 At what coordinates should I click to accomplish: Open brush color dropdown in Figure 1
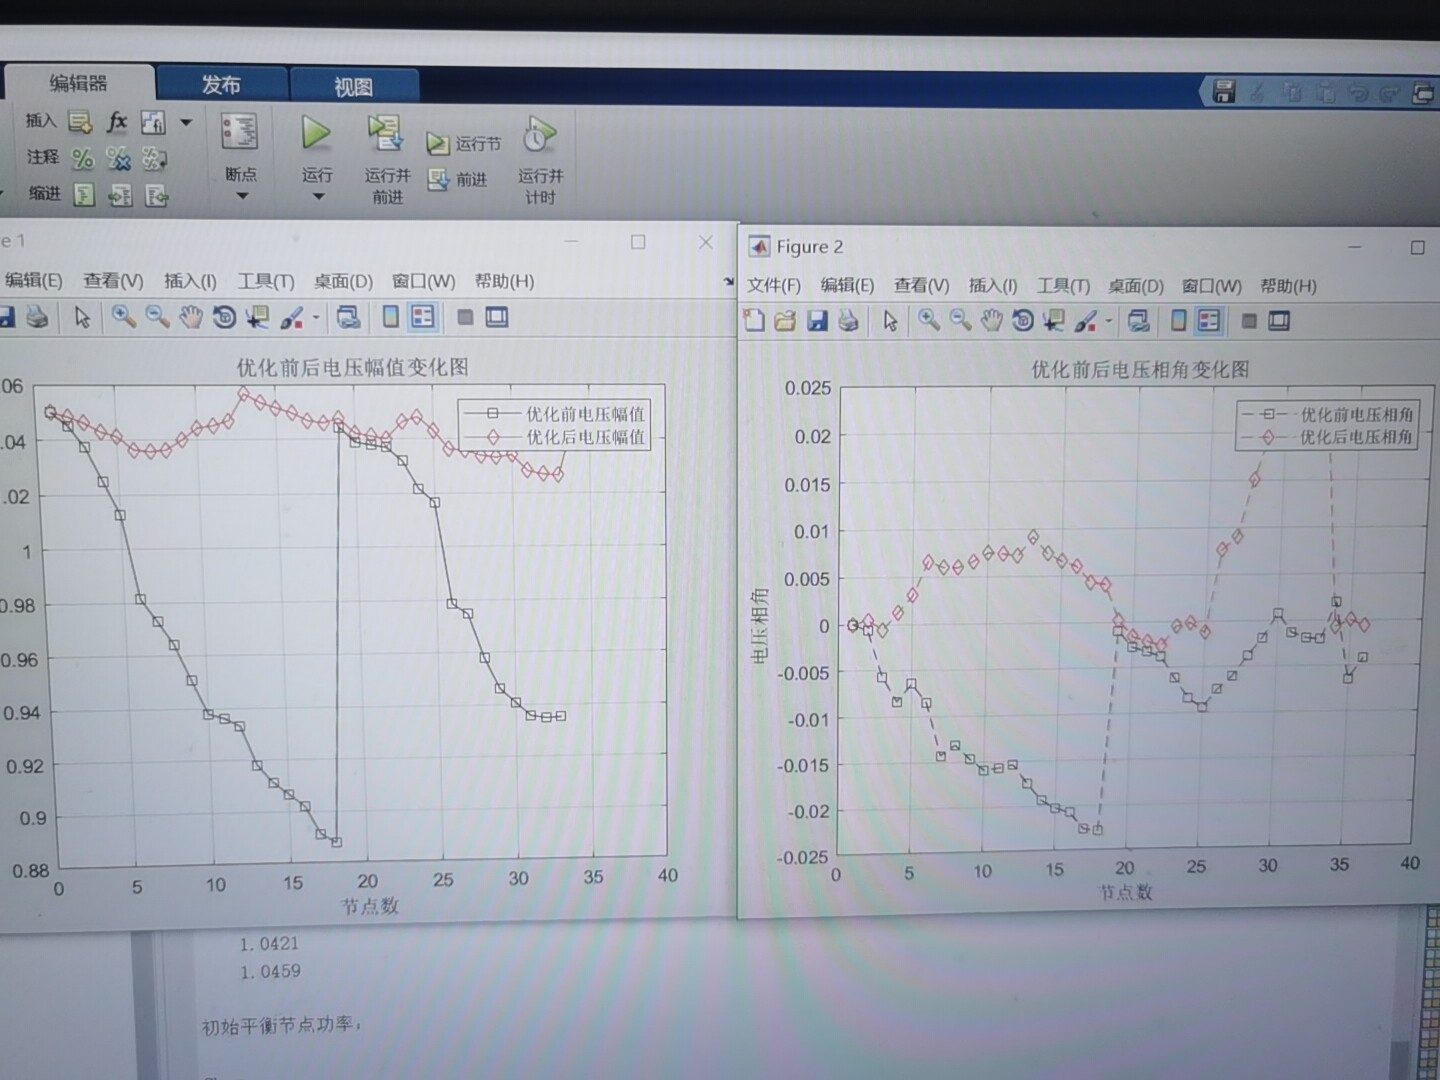click(316, 318)
